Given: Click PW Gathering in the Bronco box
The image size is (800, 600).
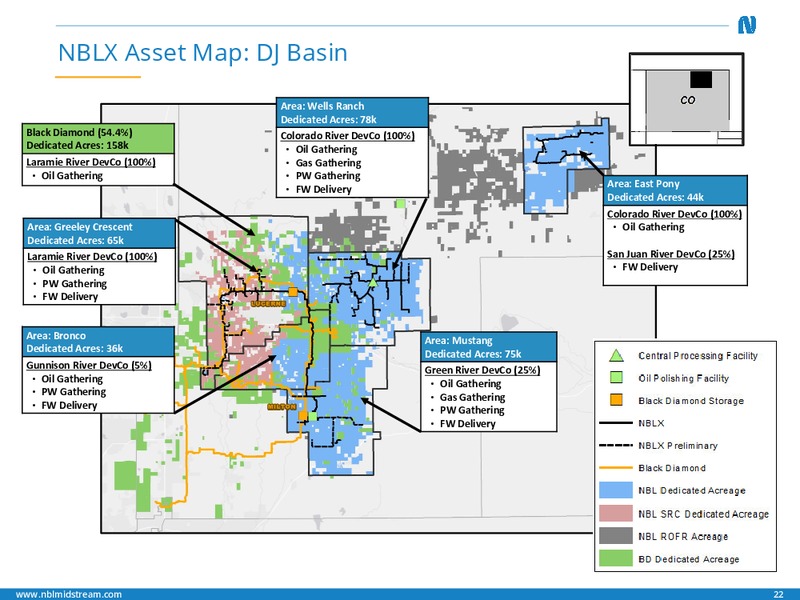Looking at the screenshot, I should (x=73, y=392).
